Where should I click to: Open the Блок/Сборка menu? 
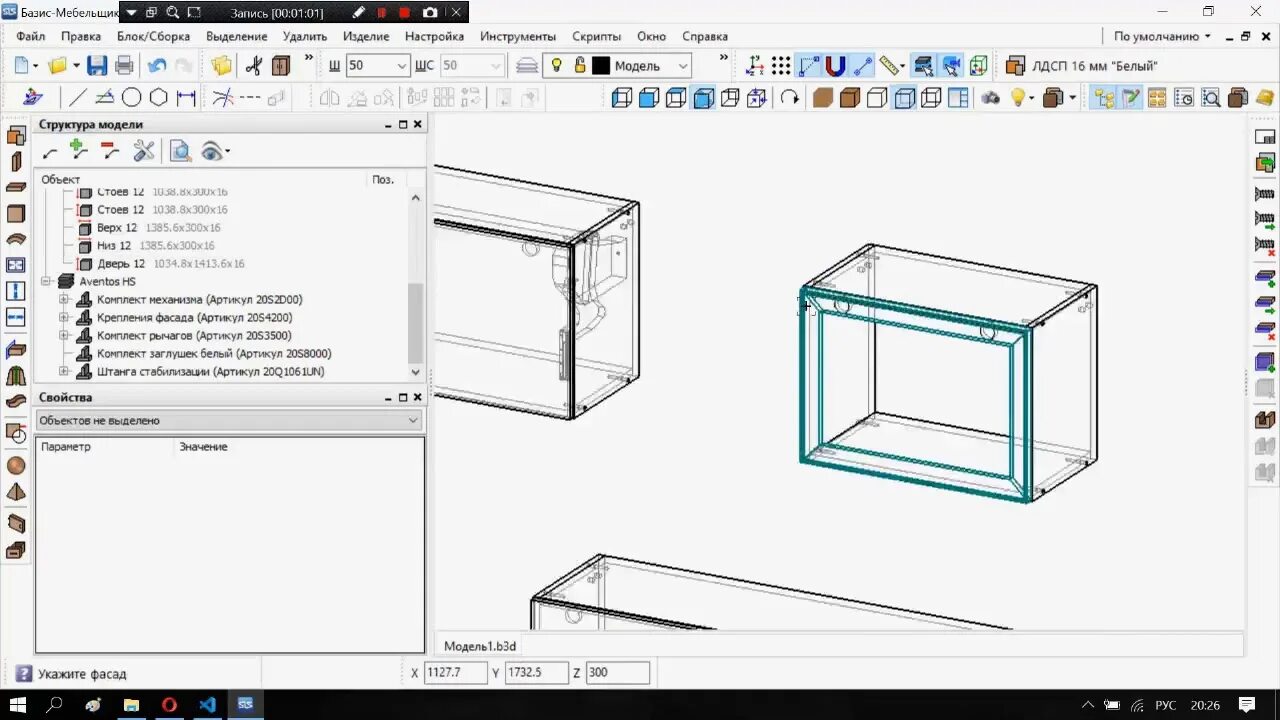pyautogui.click(x=153, y=36)
